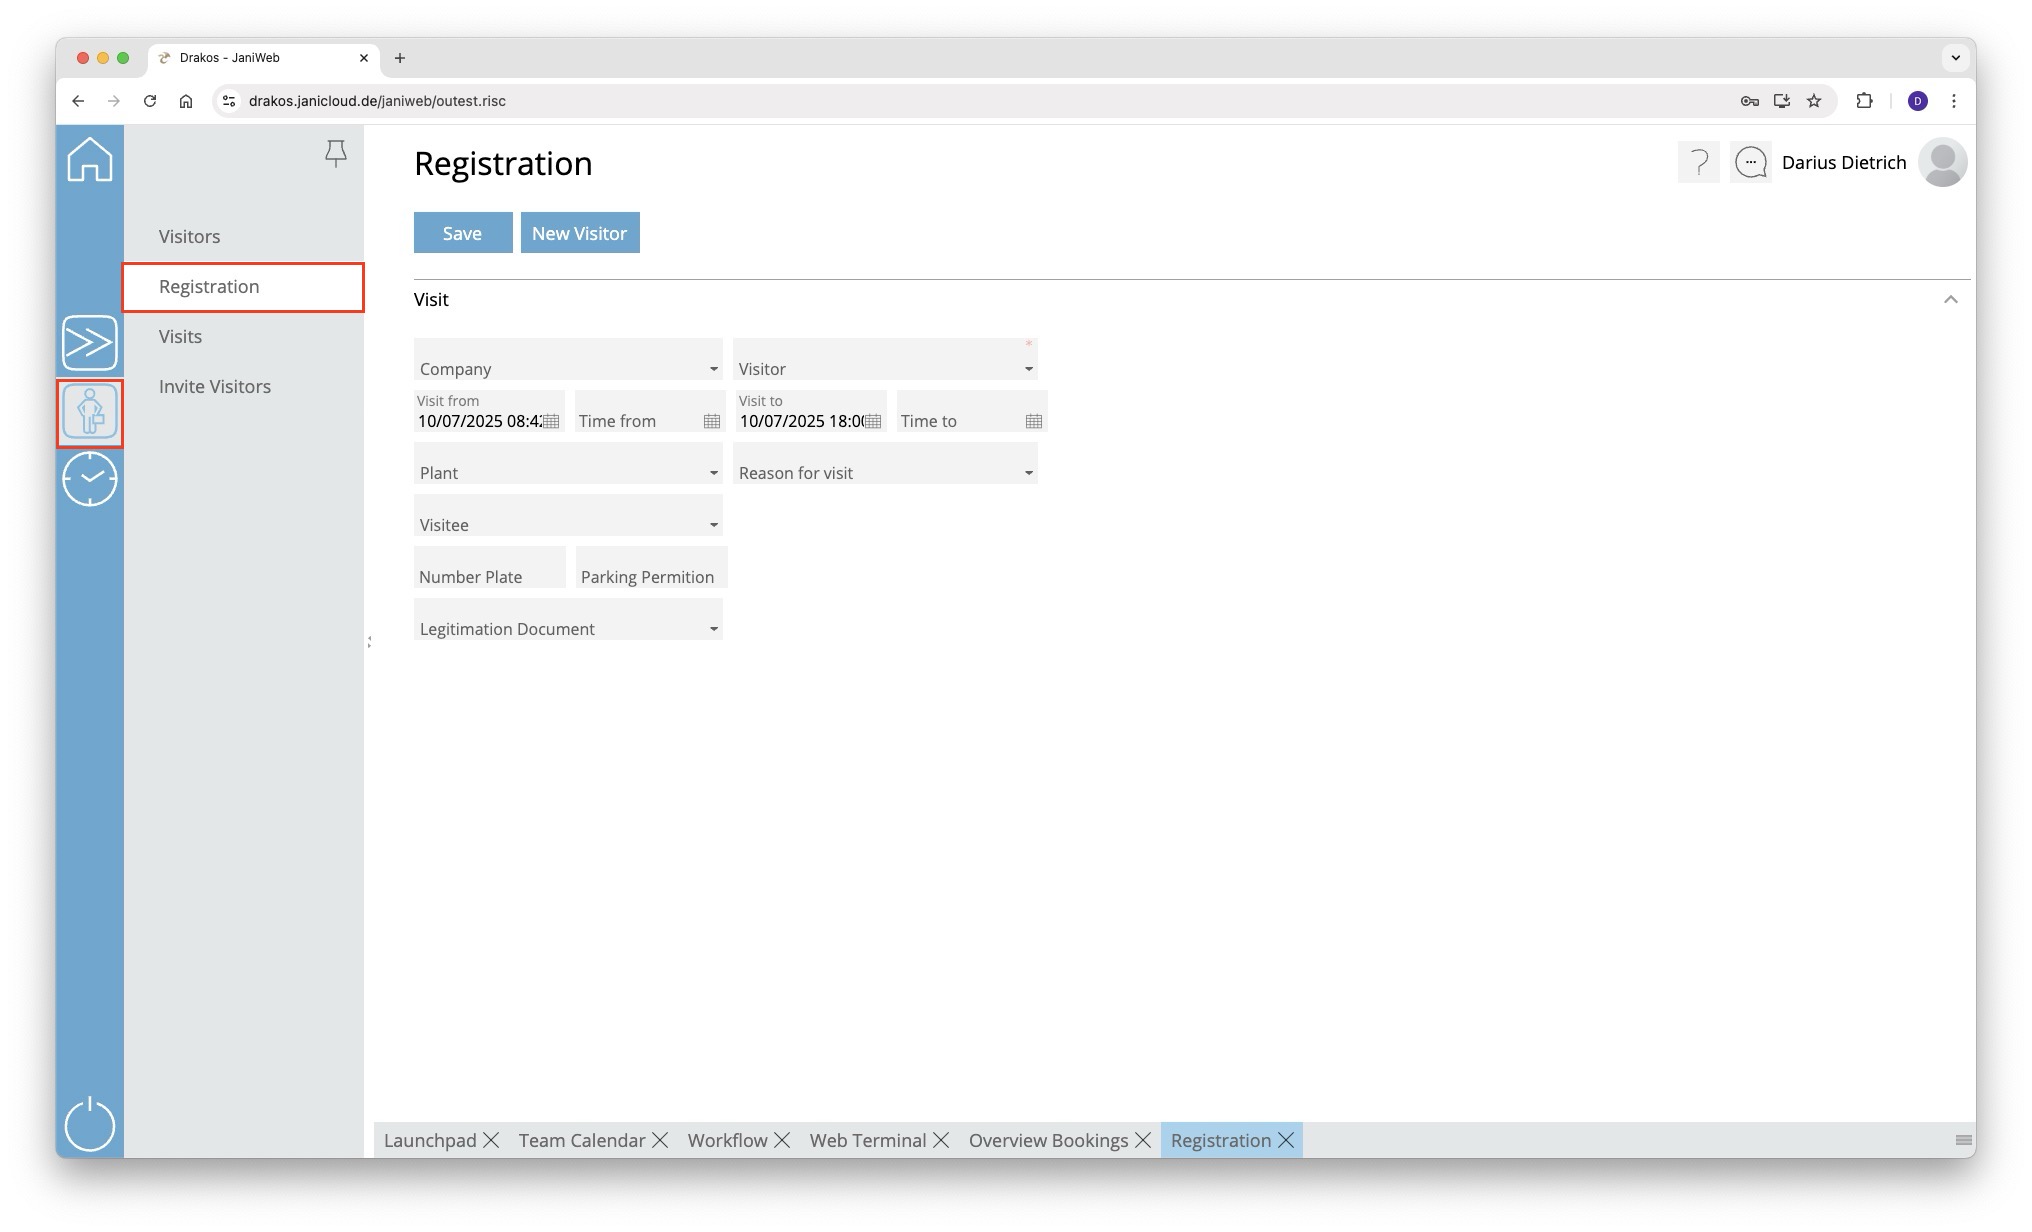2032x1232 pixels.
Task: Pin the navigation panel with pin icon
Action: click(x=336, y=153)
